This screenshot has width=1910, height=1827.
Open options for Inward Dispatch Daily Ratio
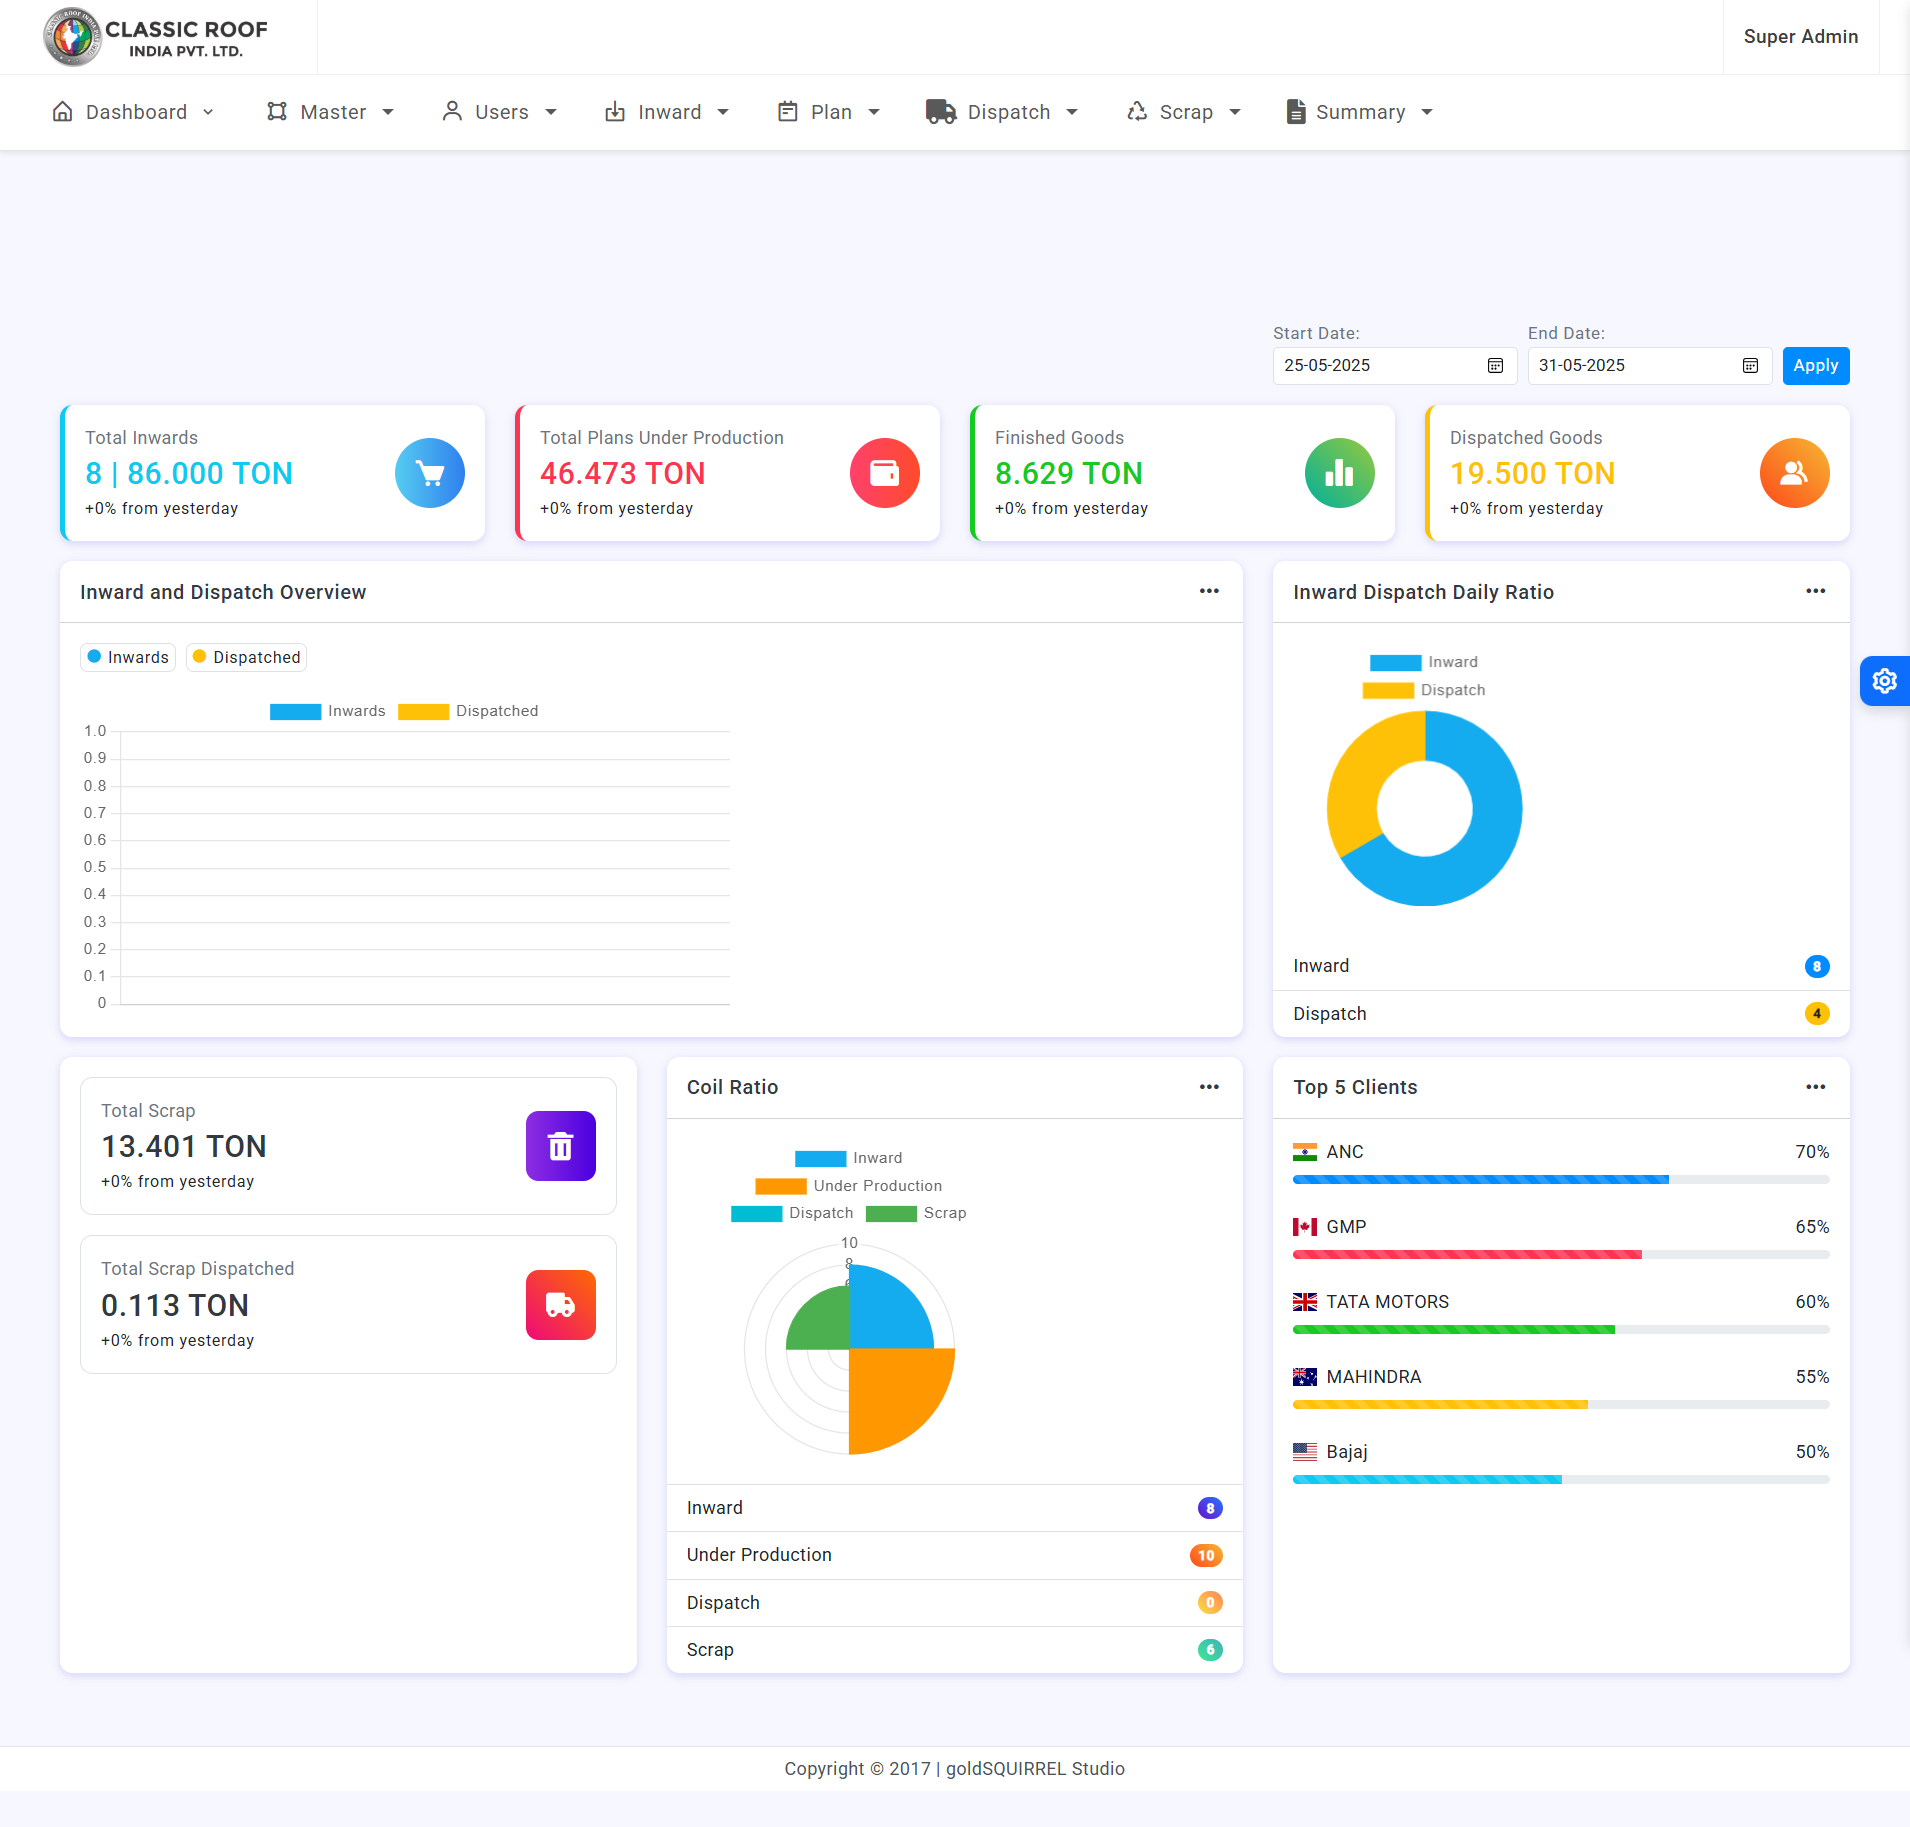(x=1815, y=591)
